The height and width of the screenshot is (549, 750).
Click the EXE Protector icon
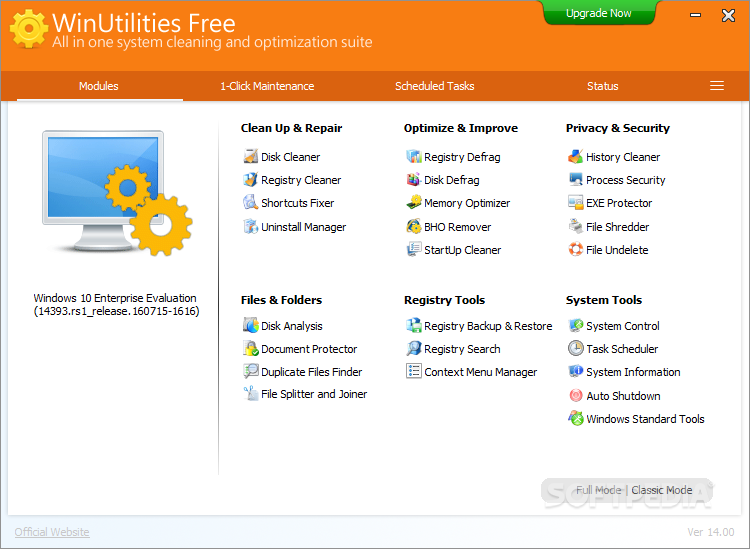click(576, 203)
